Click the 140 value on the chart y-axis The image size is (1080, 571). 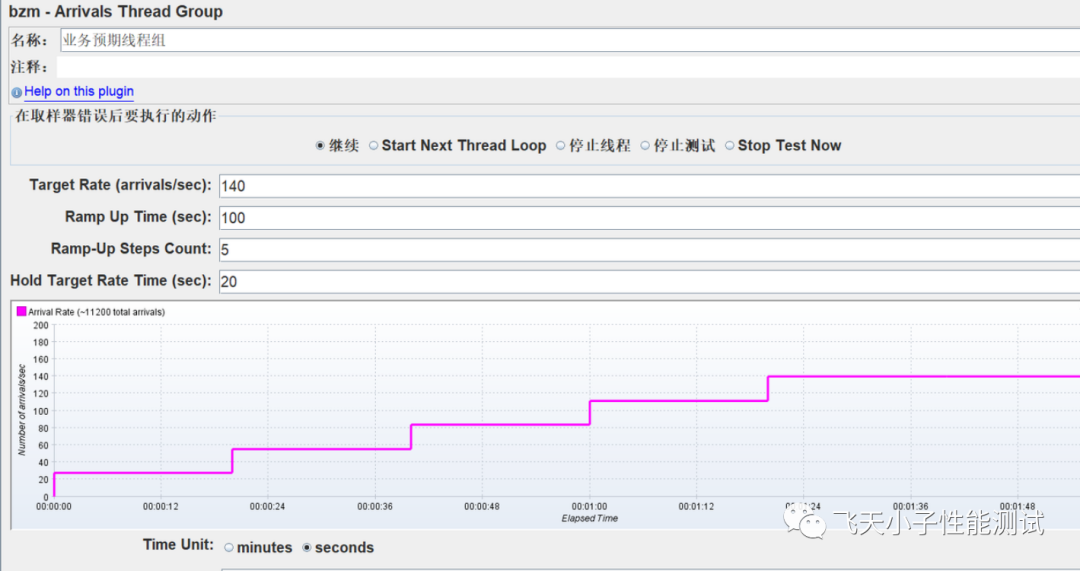pos(41,377)
